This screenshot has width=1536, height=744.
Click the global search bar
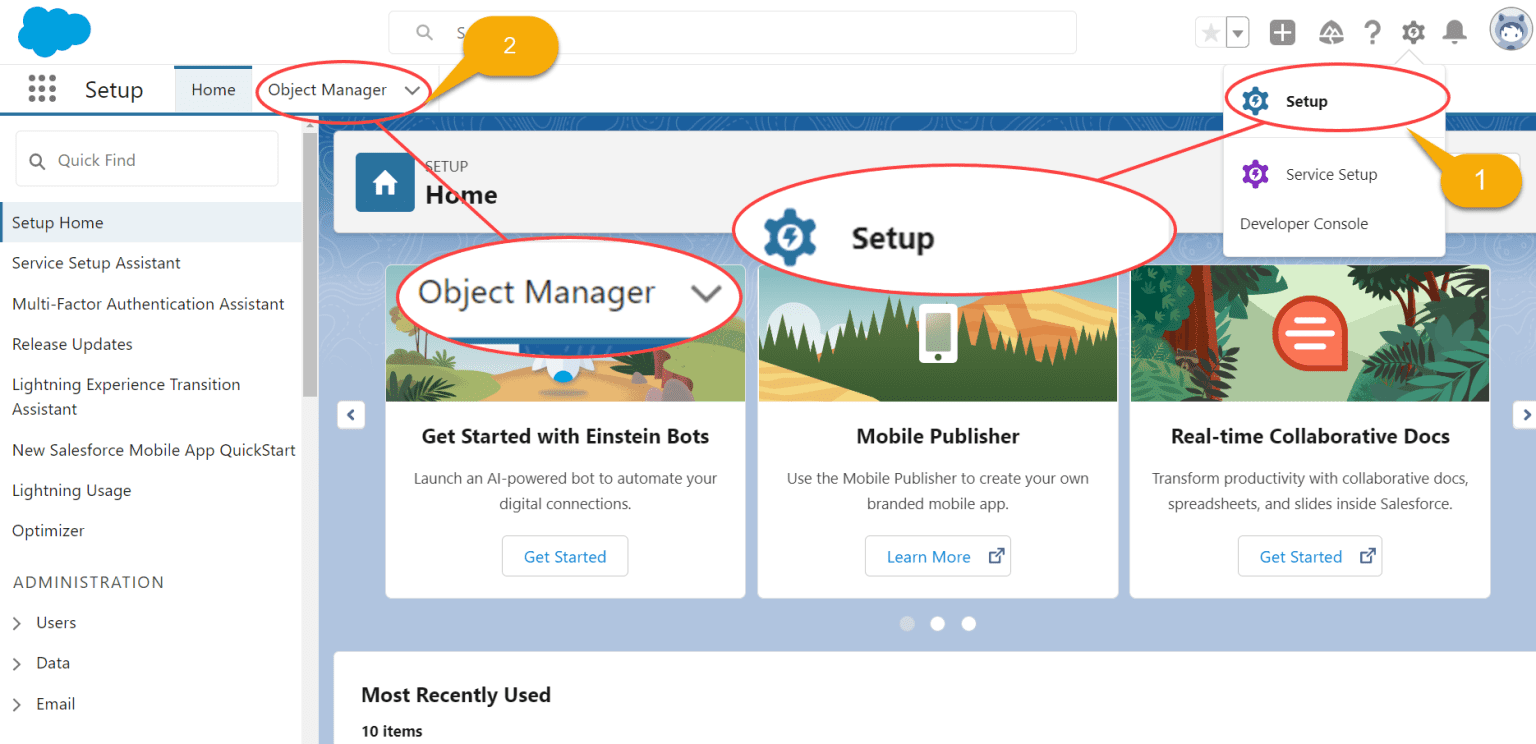point(732,33)
